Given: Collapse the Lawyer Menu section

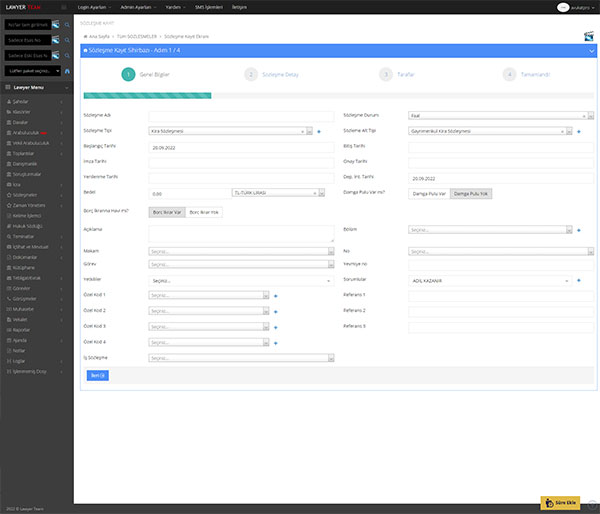Looking at the screenshot, I should [67, 88].
